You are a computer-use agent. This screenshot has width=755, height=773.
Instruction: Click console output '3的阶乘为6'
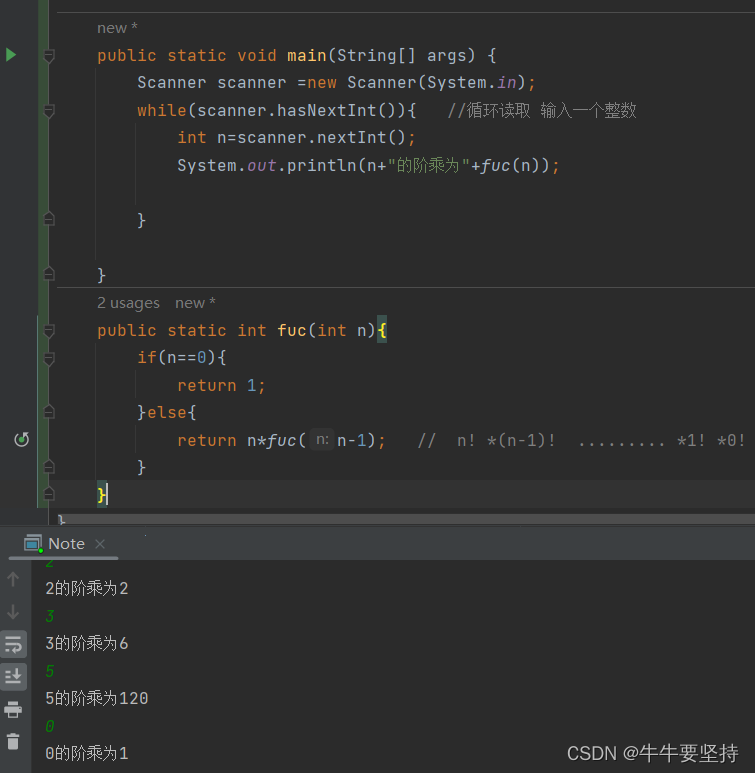[x=87, y=643]
